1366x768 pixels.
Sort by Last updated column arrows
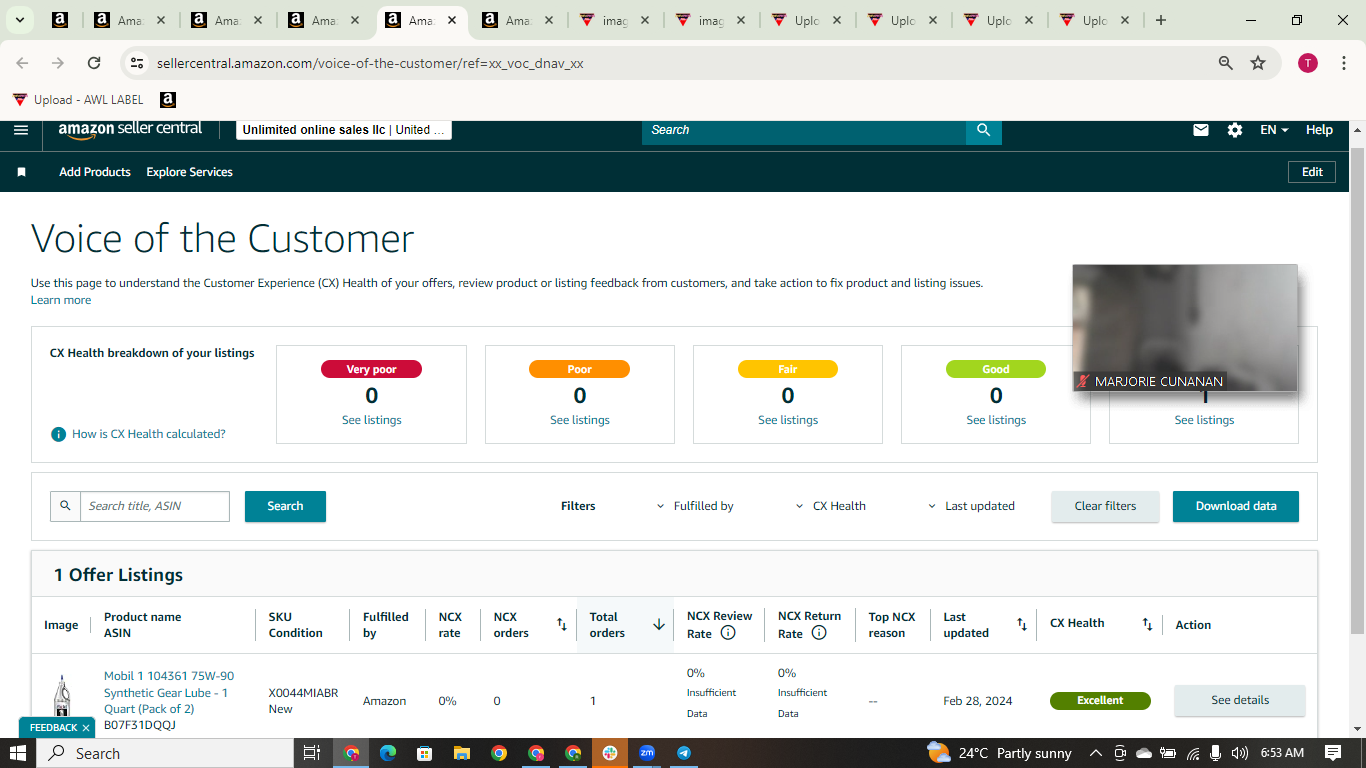pos(1022,624)
